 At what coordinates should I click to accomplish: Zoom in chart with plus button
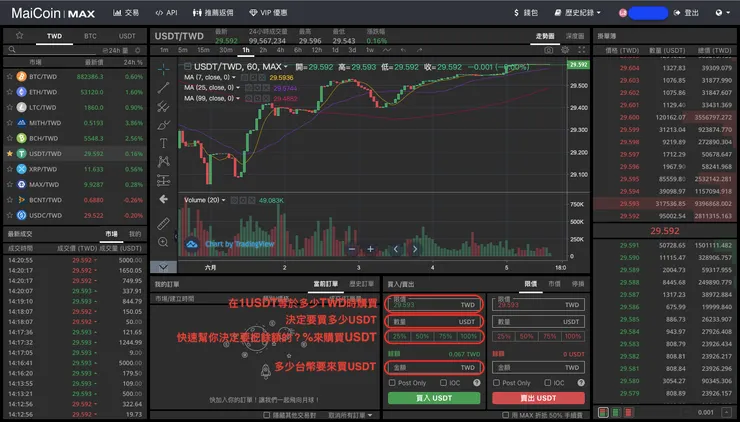pos(370,249)
